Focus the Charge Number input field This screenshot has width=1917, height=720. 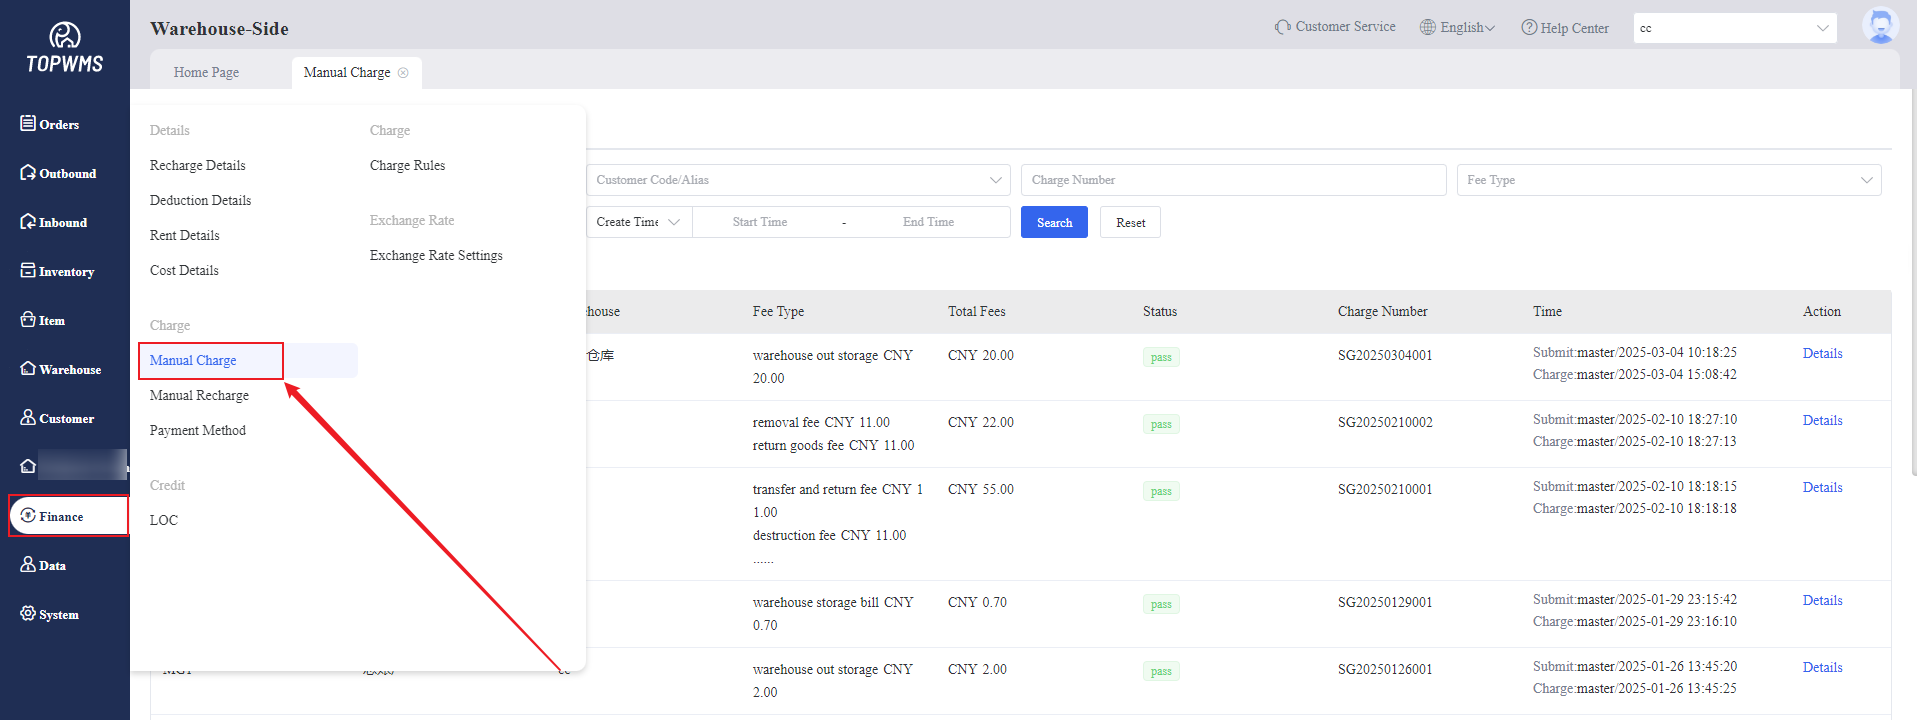[1232, 180]
